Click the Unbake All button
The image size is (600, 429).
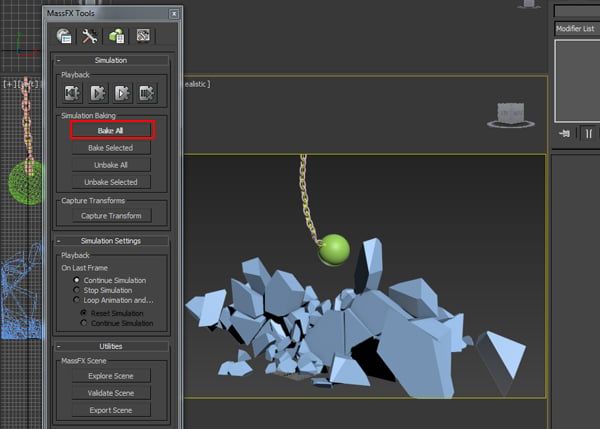[x=111, y=165]
